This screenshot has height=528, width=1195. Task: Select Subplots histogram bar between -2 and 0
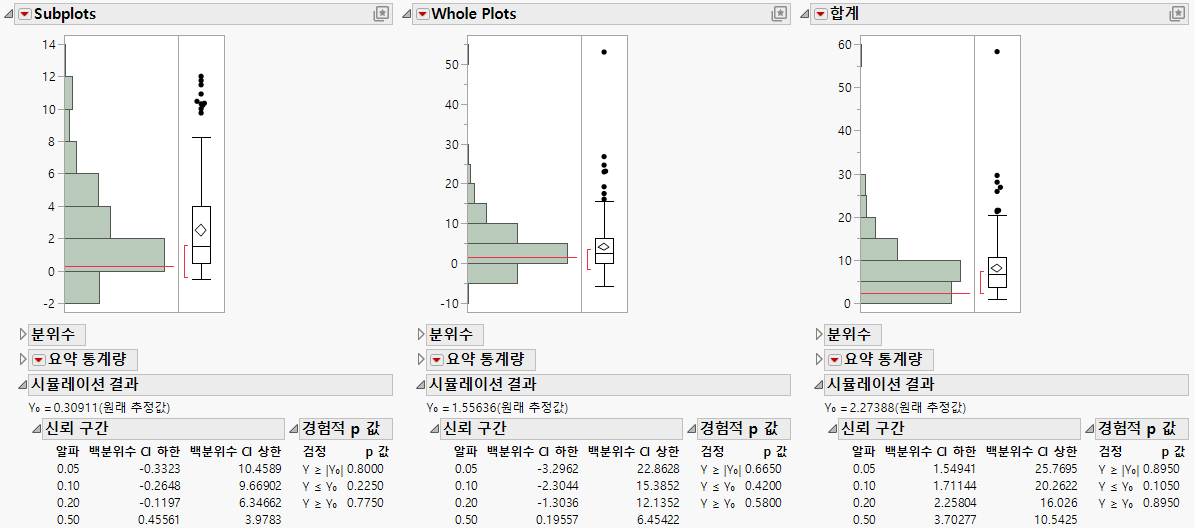pos(82,287)
